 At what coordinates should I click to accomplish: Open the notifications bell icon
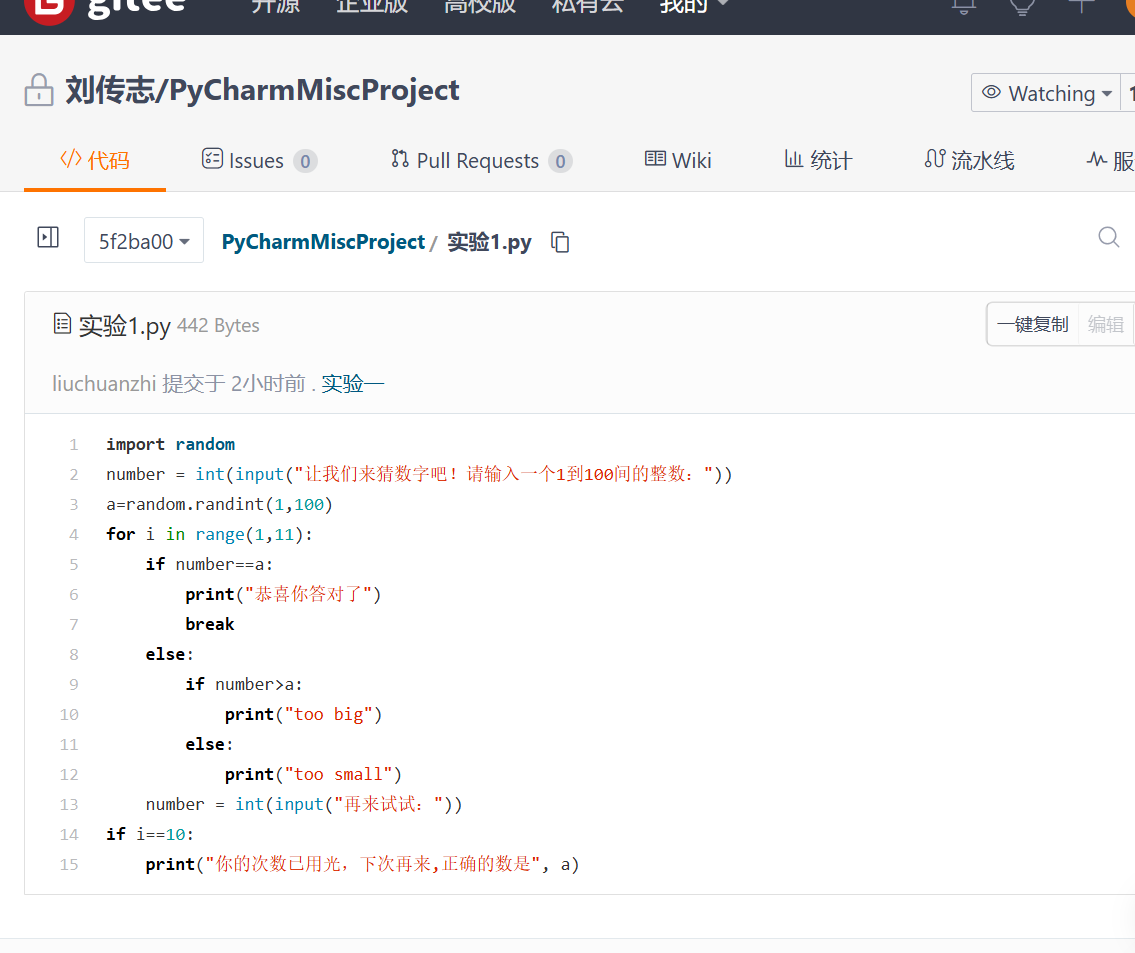pos(964,6)
